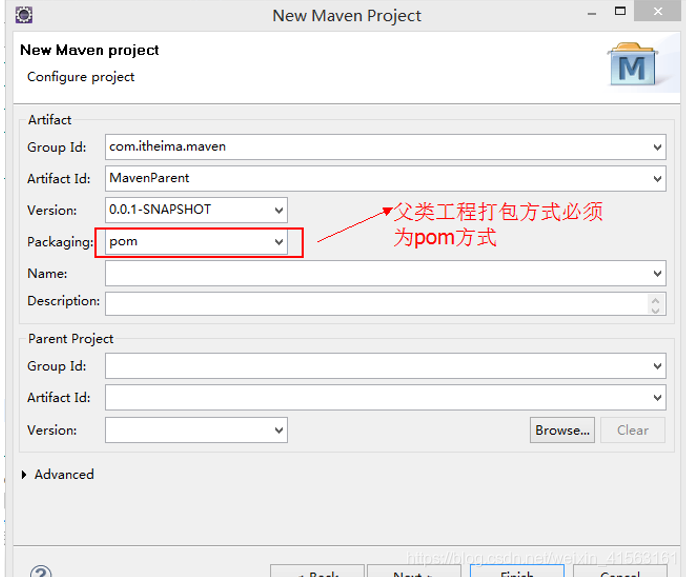The height and width of the screenshot is (577, 686).
Task: Open the Name field dropdown arrow
Action: coord(657,273)
